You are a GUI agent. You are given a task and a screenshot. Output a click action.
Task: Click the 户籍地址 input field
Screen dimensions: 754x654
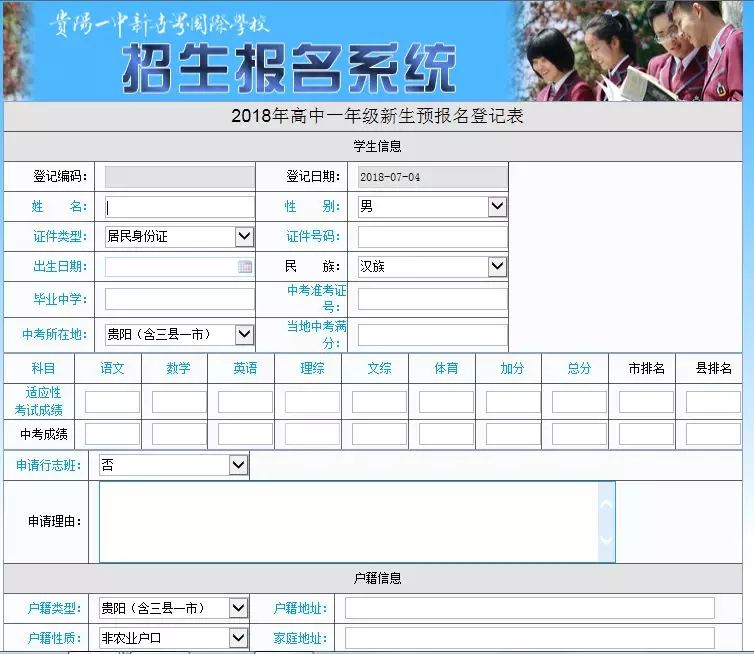tap(529, 608)
